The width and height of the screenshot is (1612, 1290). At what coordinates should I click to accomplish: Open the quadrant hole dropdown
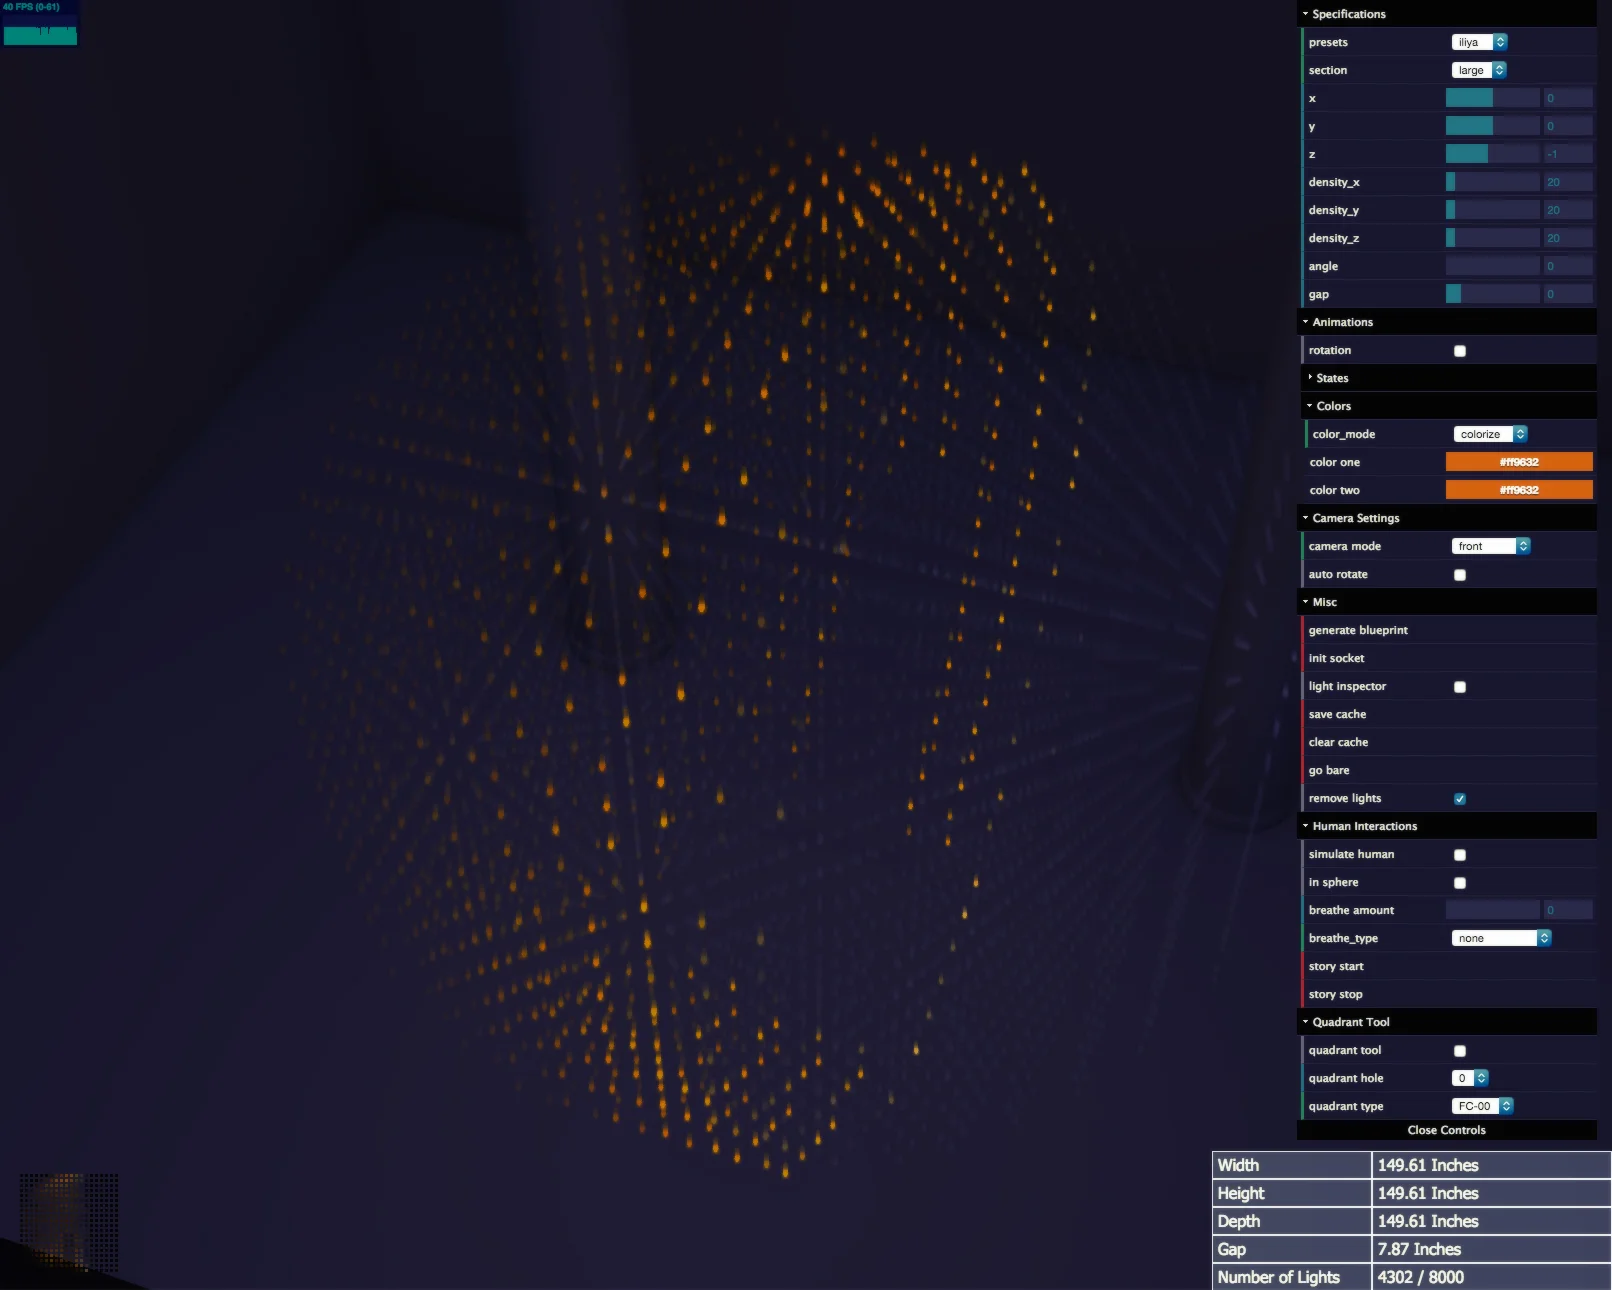1470,1078
